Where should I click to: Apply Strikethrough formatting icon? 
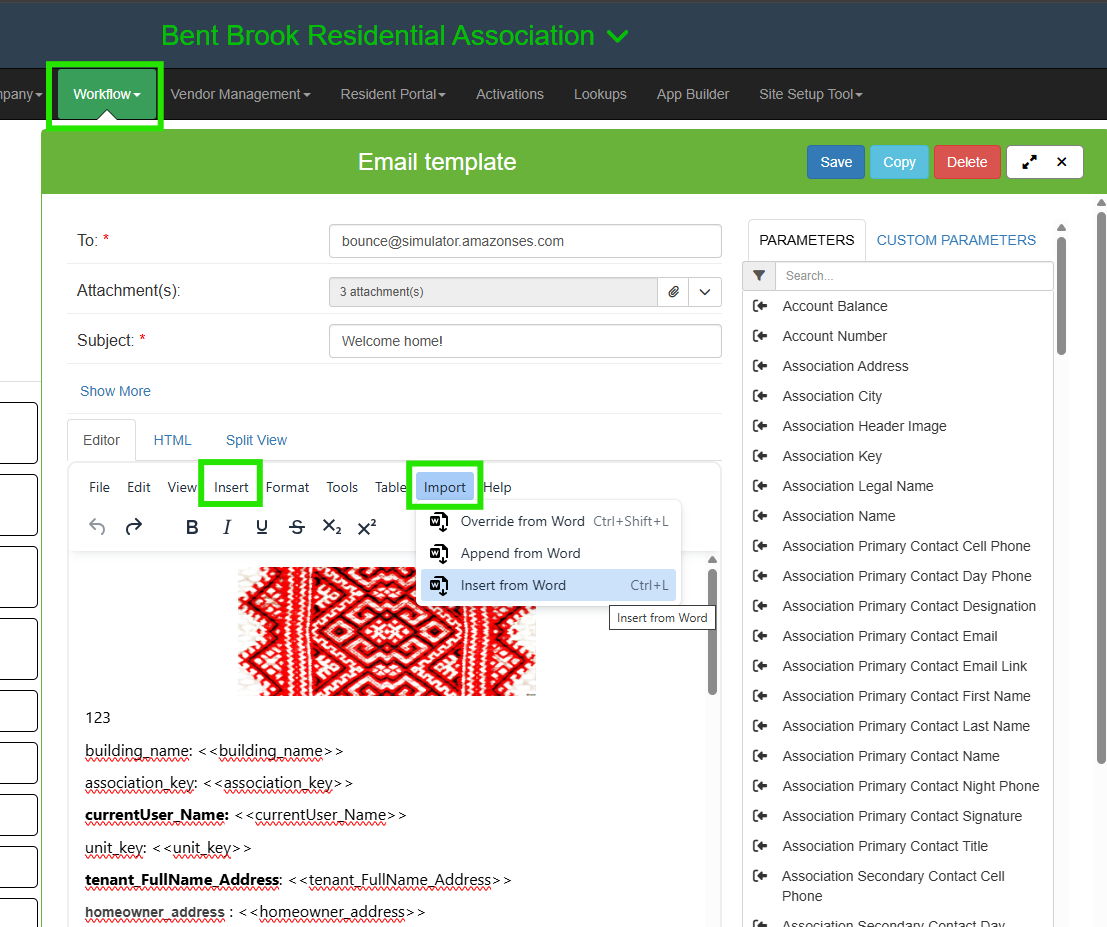point(297,527)
